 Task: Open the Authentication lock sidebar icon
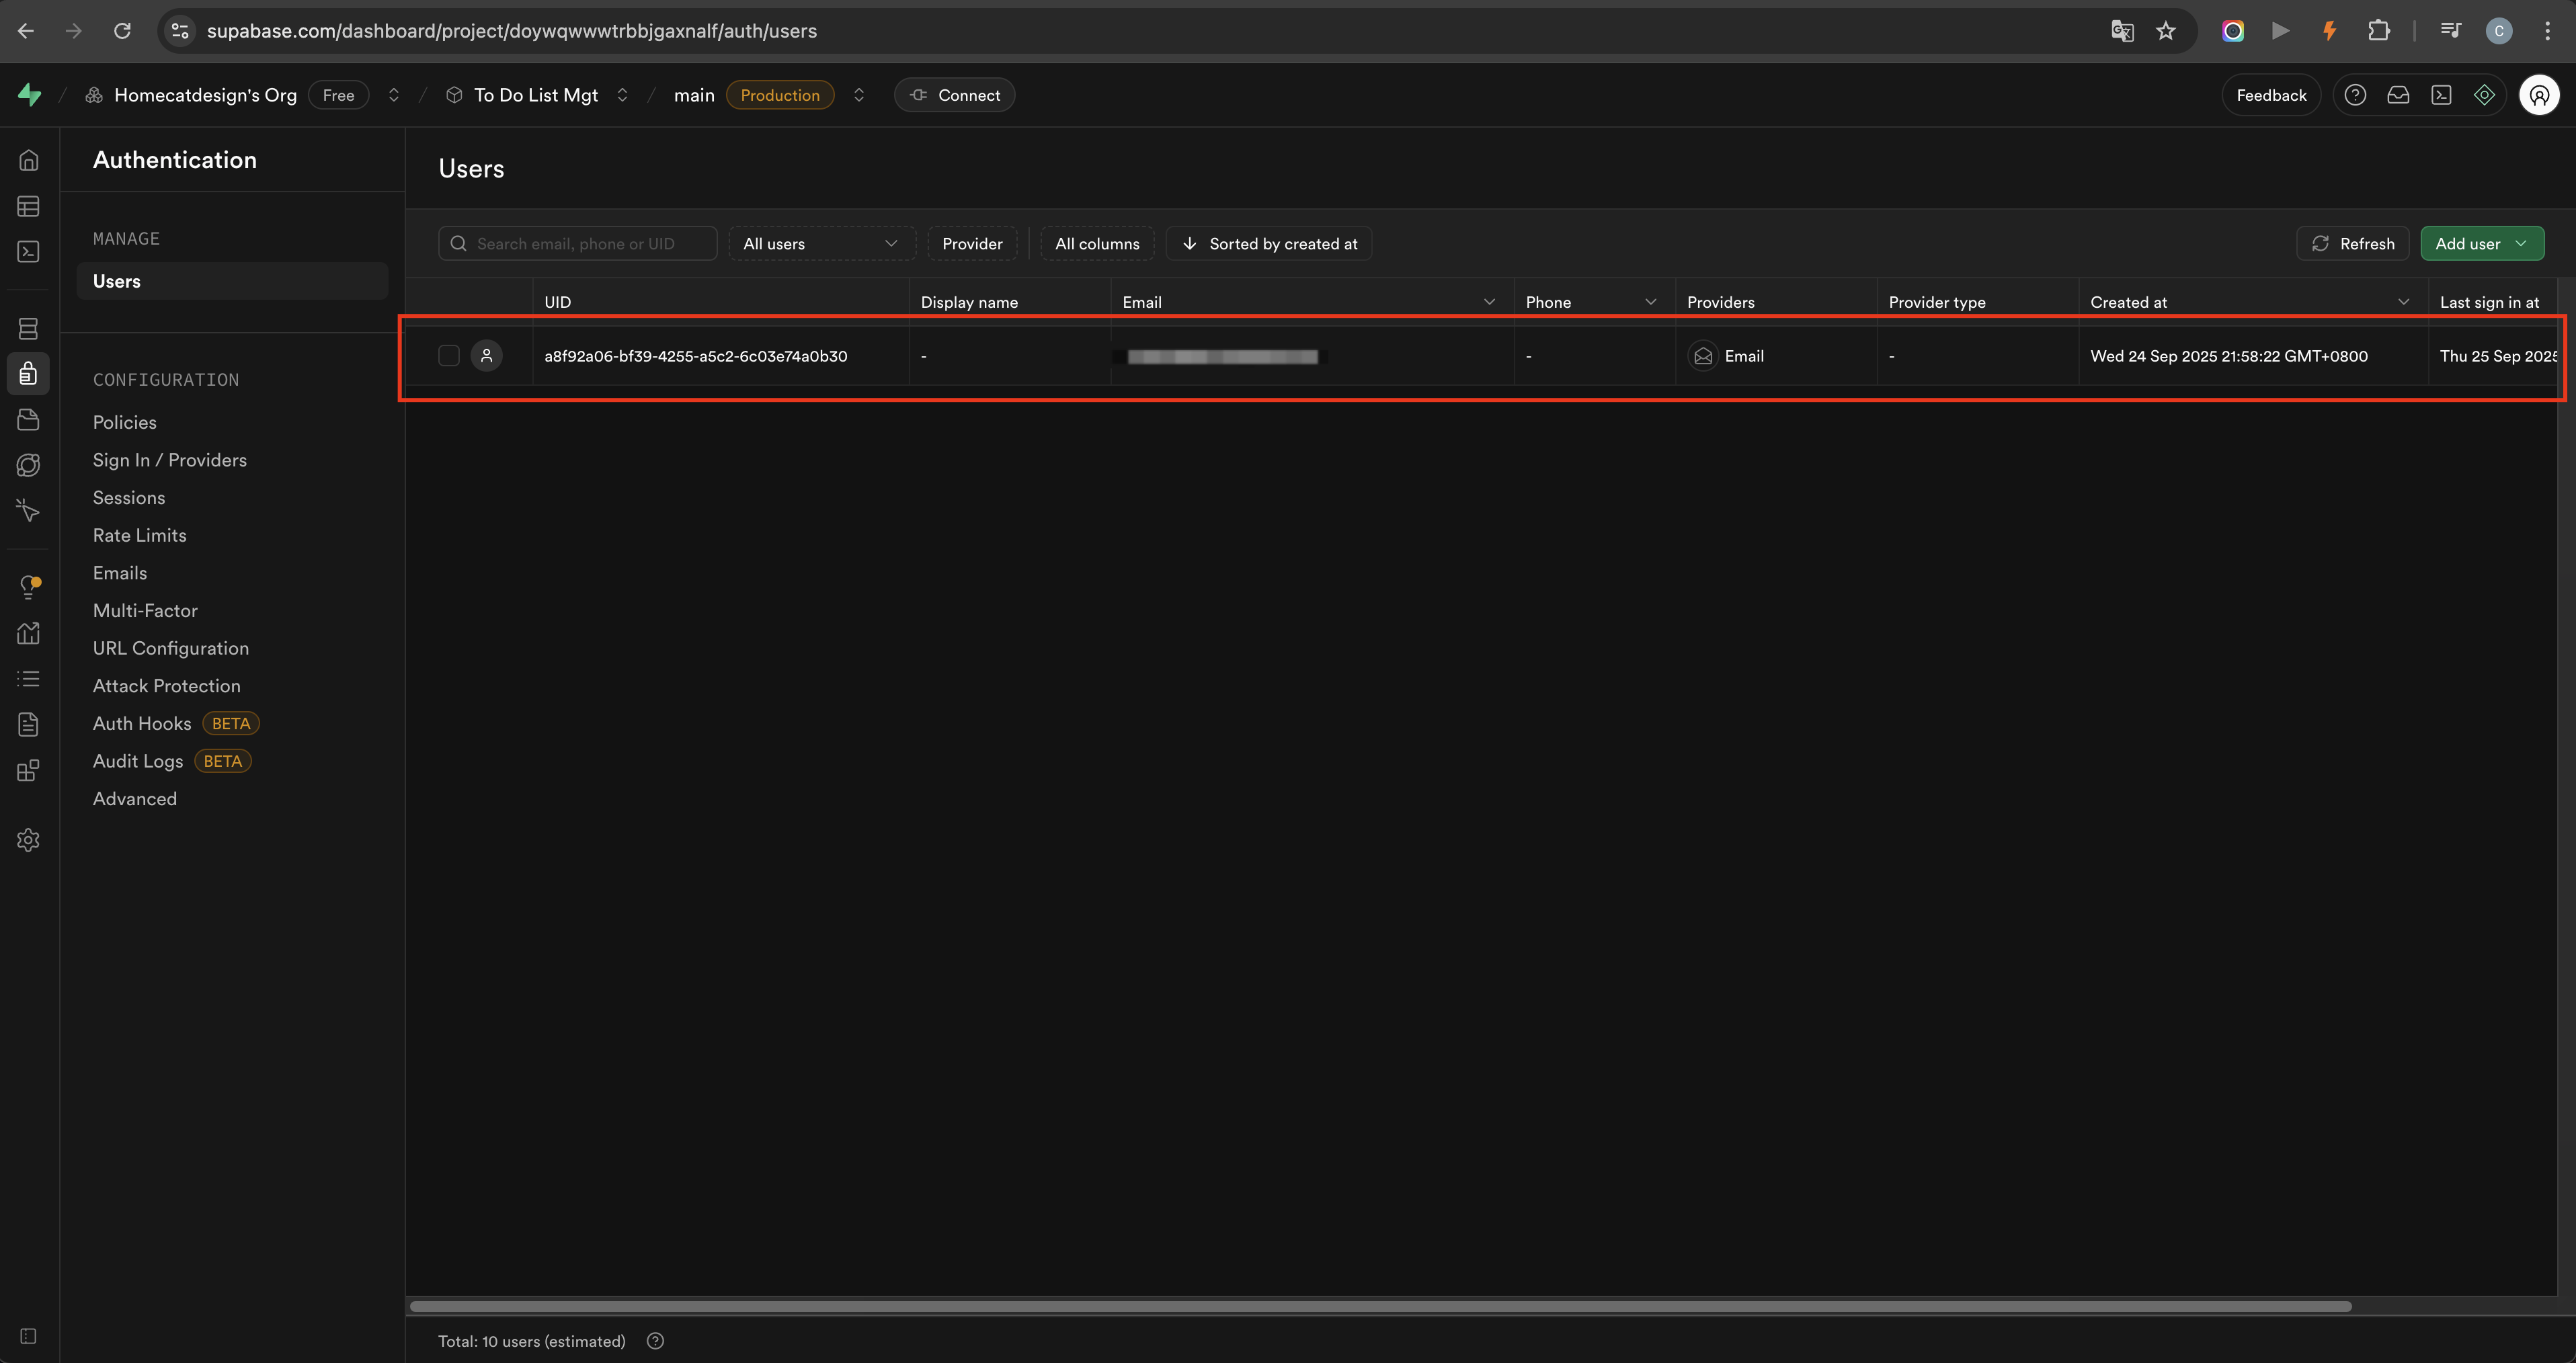point(29,374)
